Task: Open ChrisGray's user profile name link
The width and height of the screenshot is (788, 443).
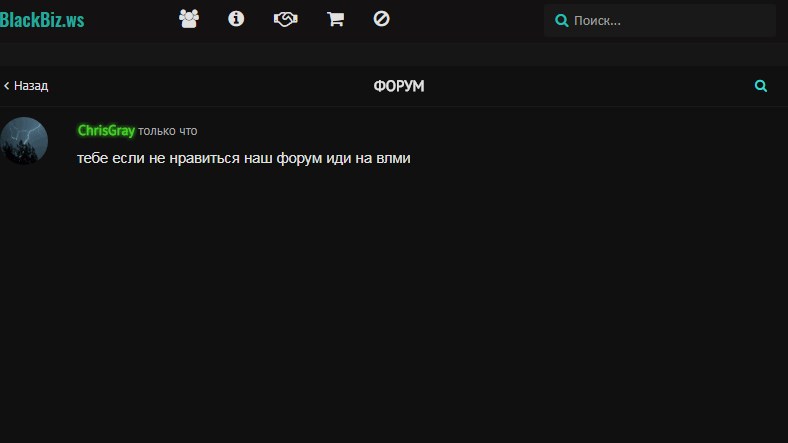Action: coord(106,131)
